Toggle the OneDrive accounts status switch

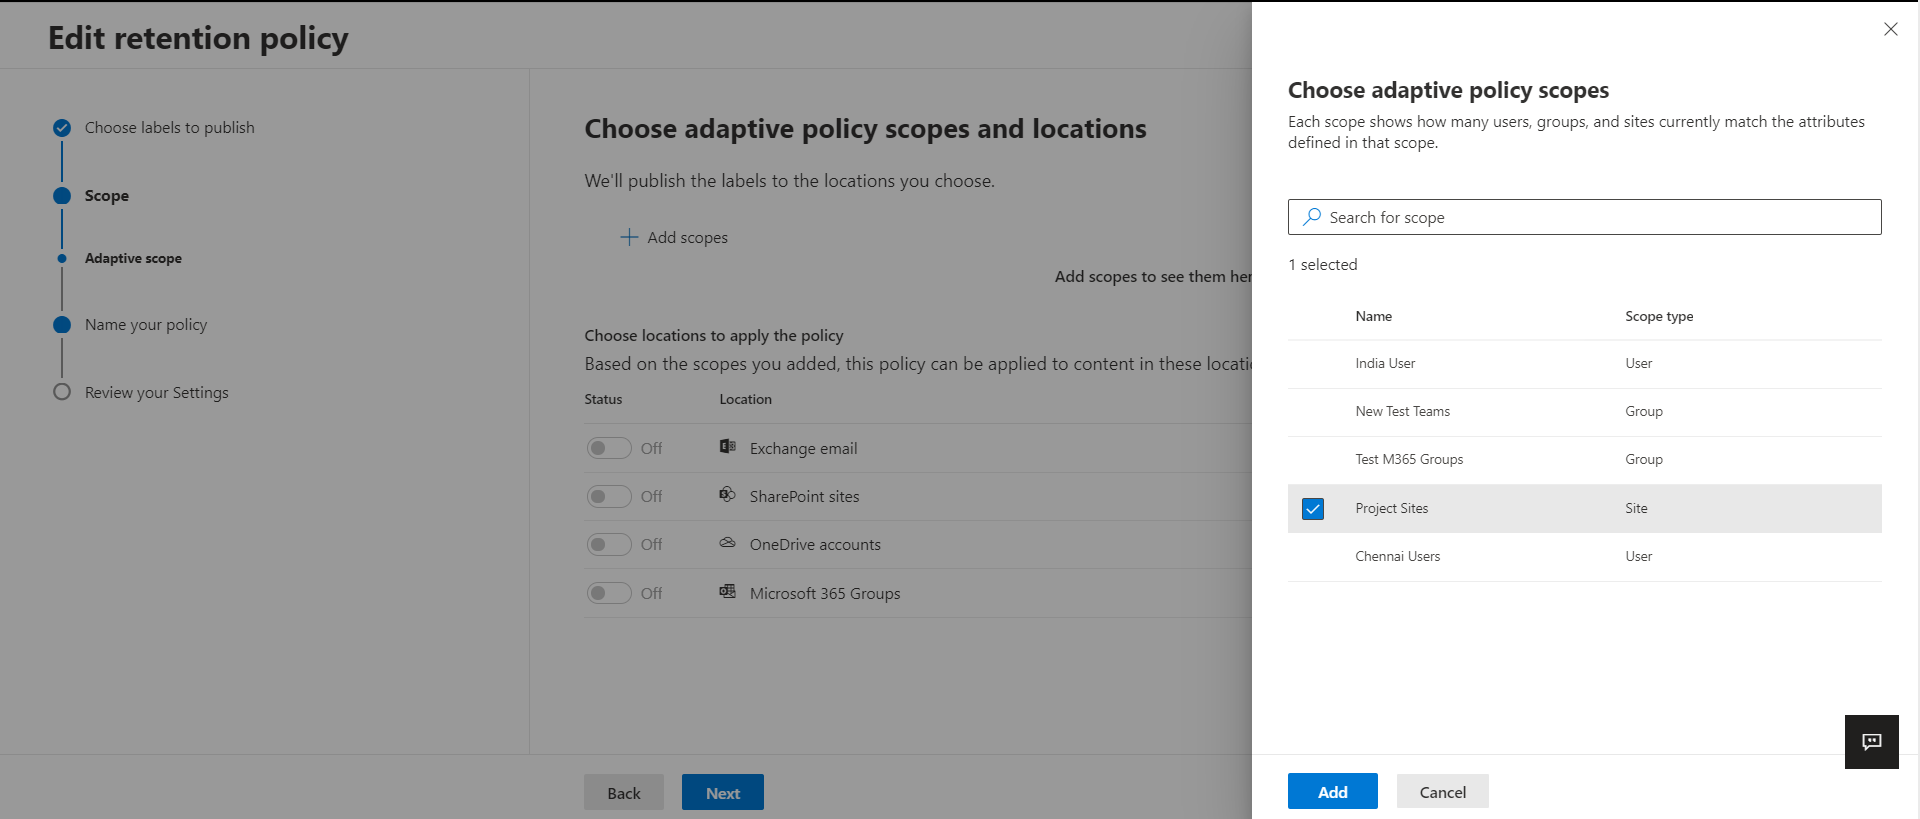click(x=609, y=544)
